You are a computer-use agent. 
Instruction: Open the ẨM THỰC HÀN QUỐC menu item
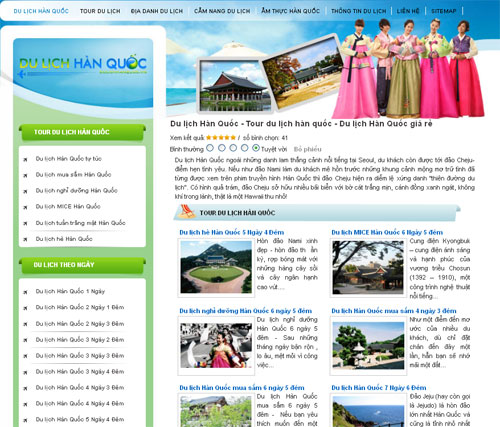click(290, 11)
